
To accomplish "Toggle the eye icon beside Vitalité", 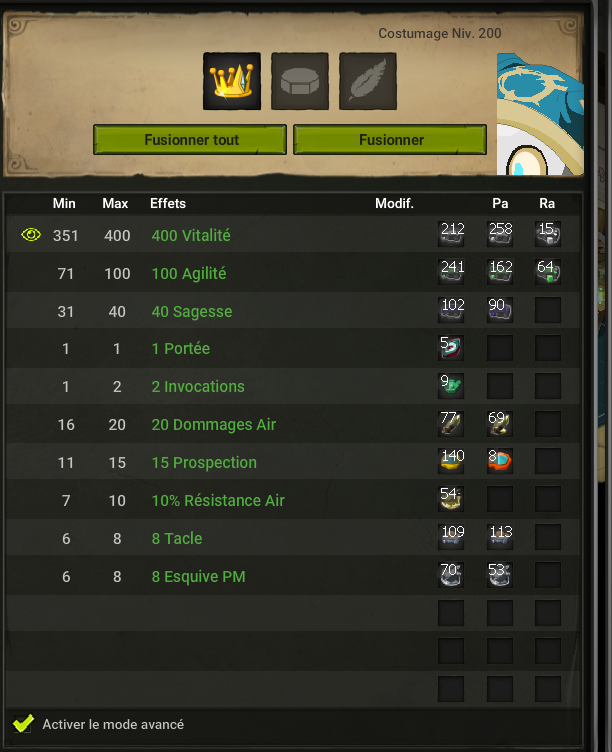I will pyautogui.click(x=31, y=235).
